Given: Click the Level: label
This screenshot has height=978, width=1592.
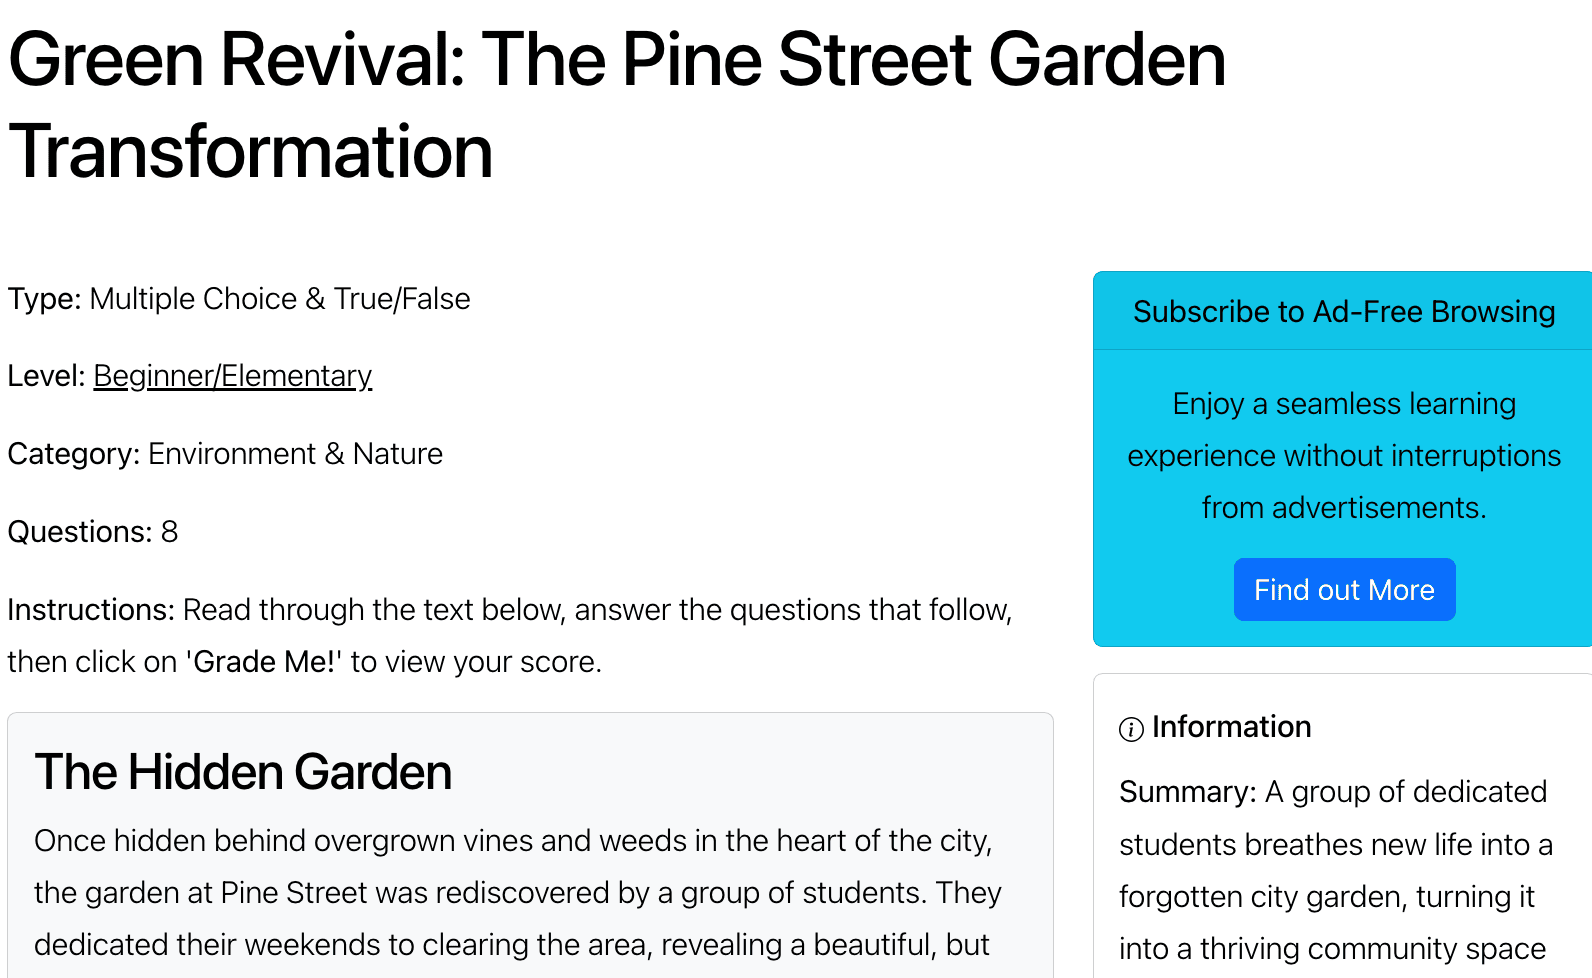Looking at the screenshot, I should click(x=46, y=376).
